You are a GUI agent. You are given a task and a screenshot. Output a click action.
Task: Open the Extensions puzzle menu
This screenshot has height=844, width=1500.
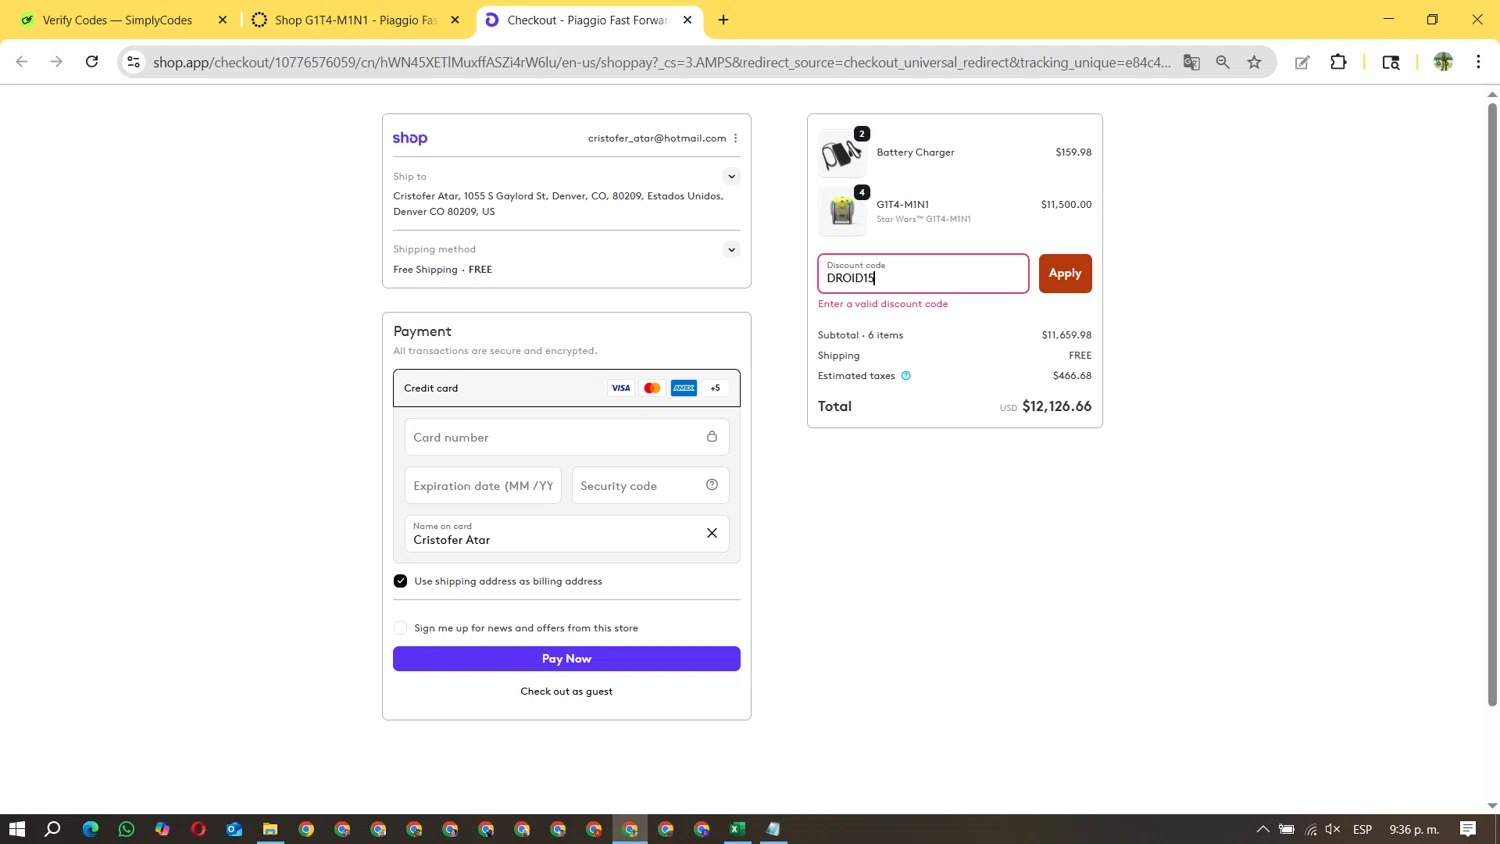point(1338,62)
